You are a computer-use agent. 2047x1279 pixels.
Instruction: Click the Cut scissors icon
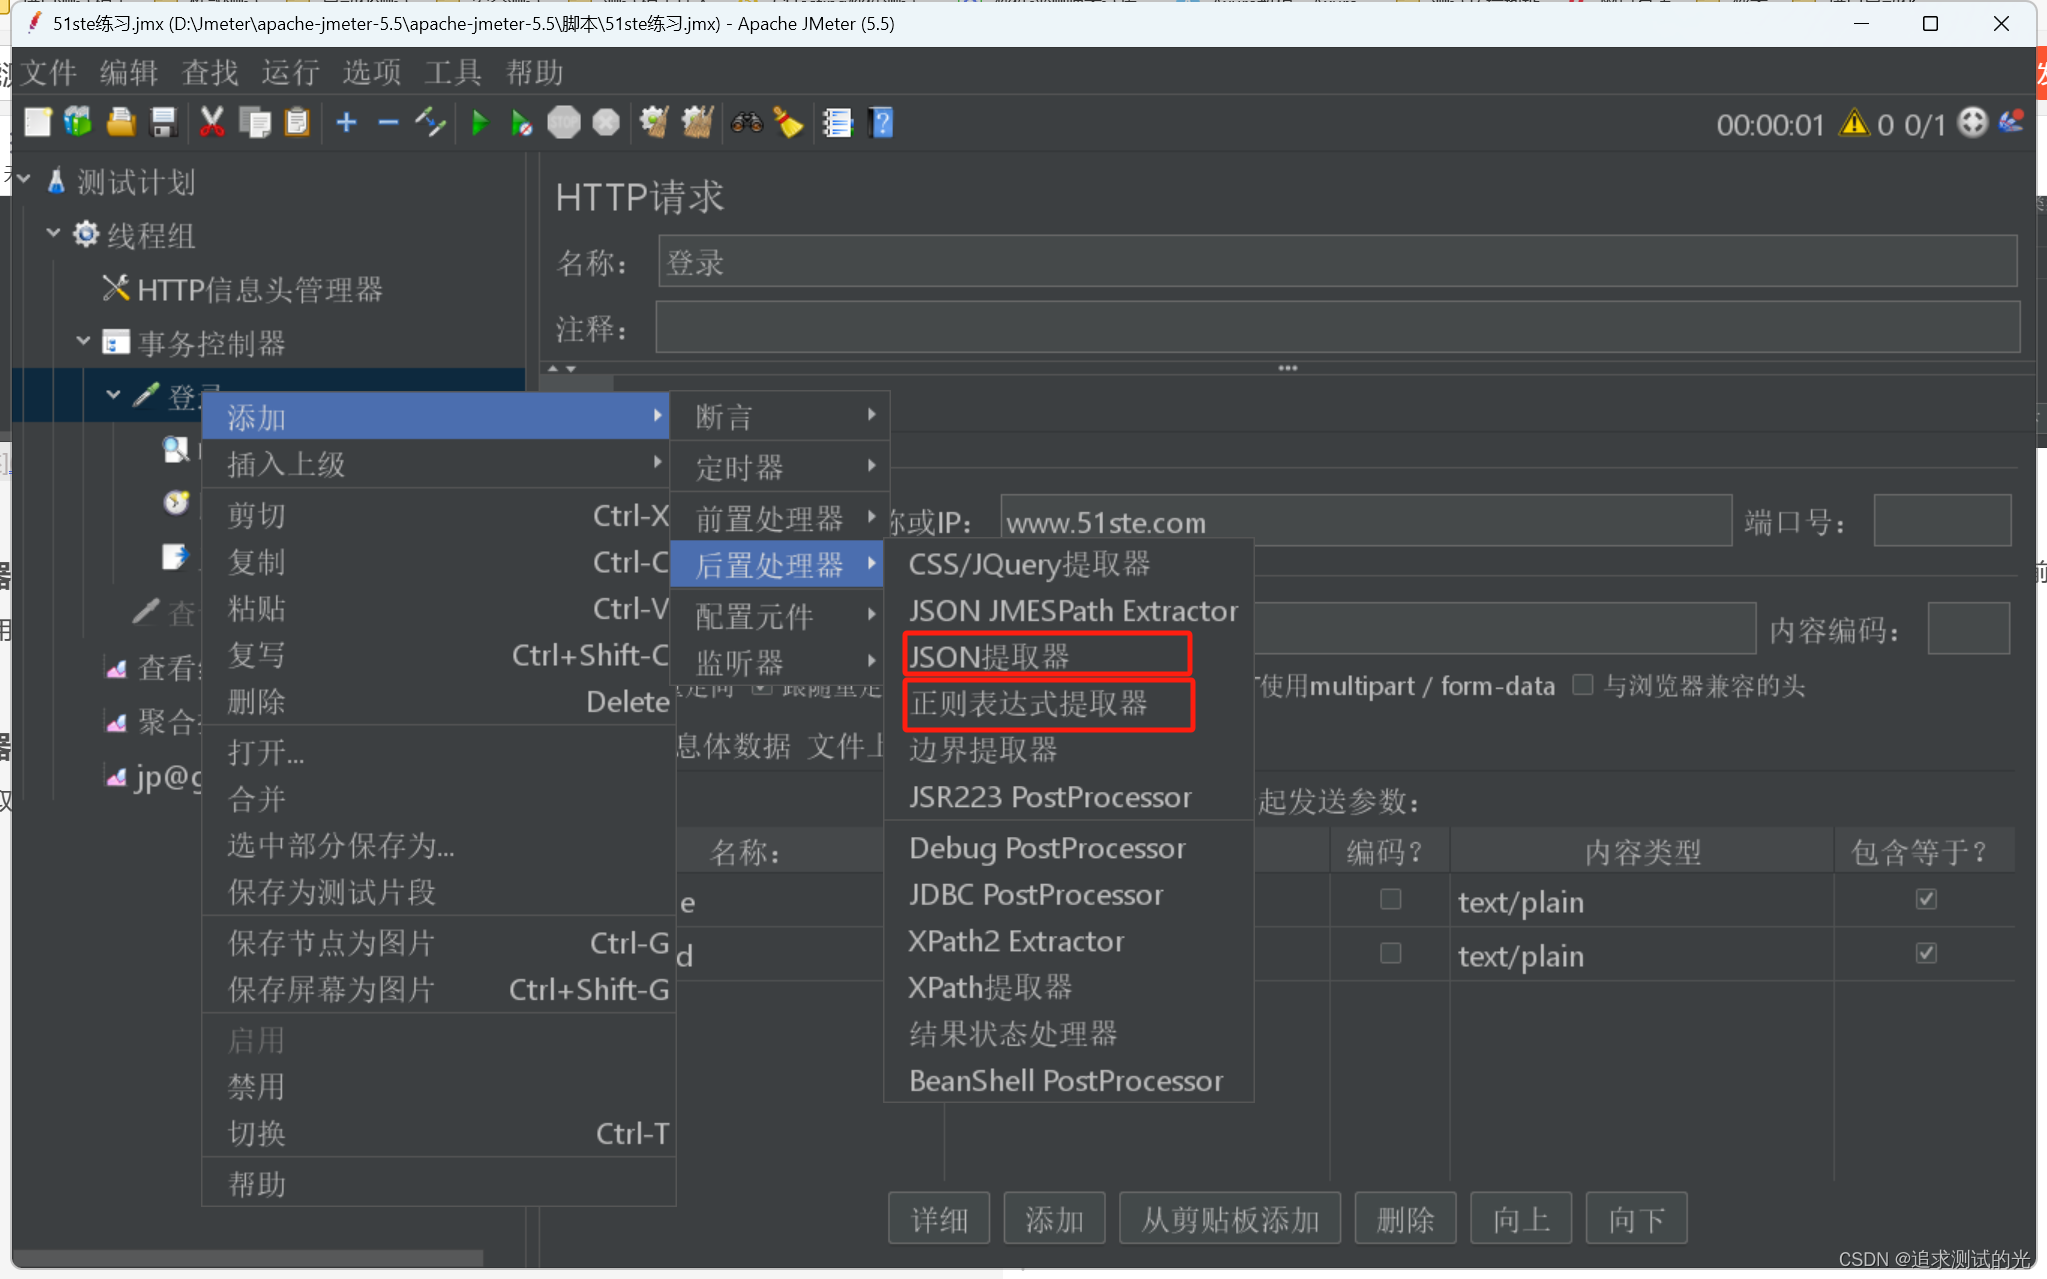211,122
